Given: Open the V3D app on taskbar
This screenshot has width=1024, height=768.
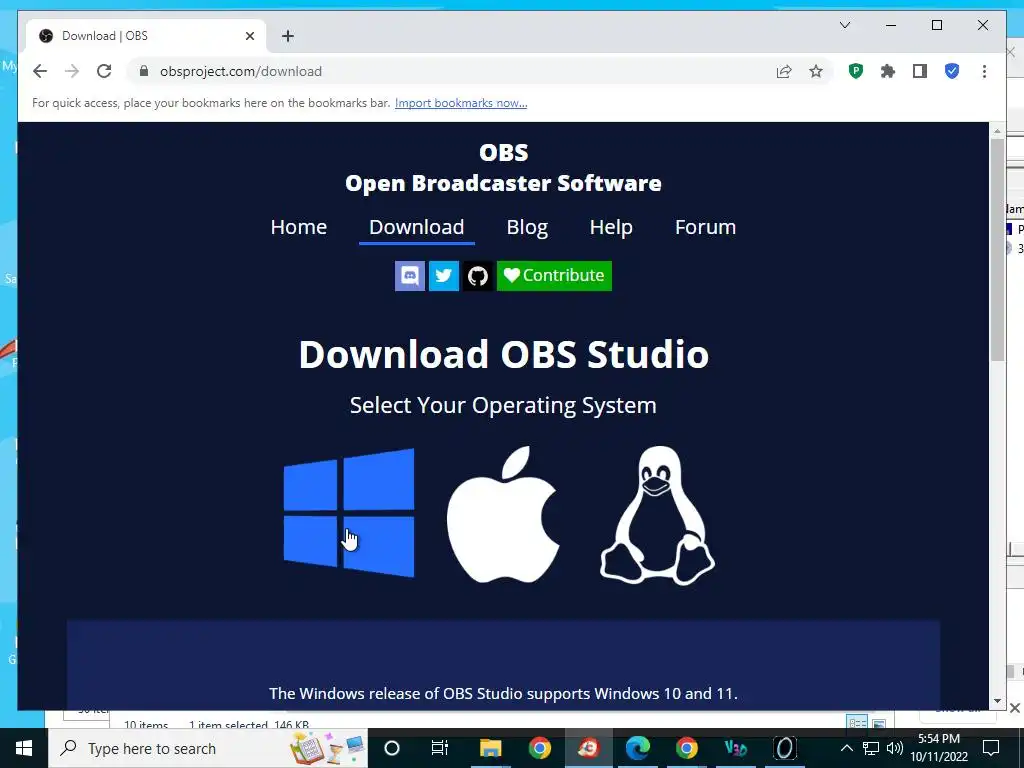Looking at the screenshot, I should (735, 748).
